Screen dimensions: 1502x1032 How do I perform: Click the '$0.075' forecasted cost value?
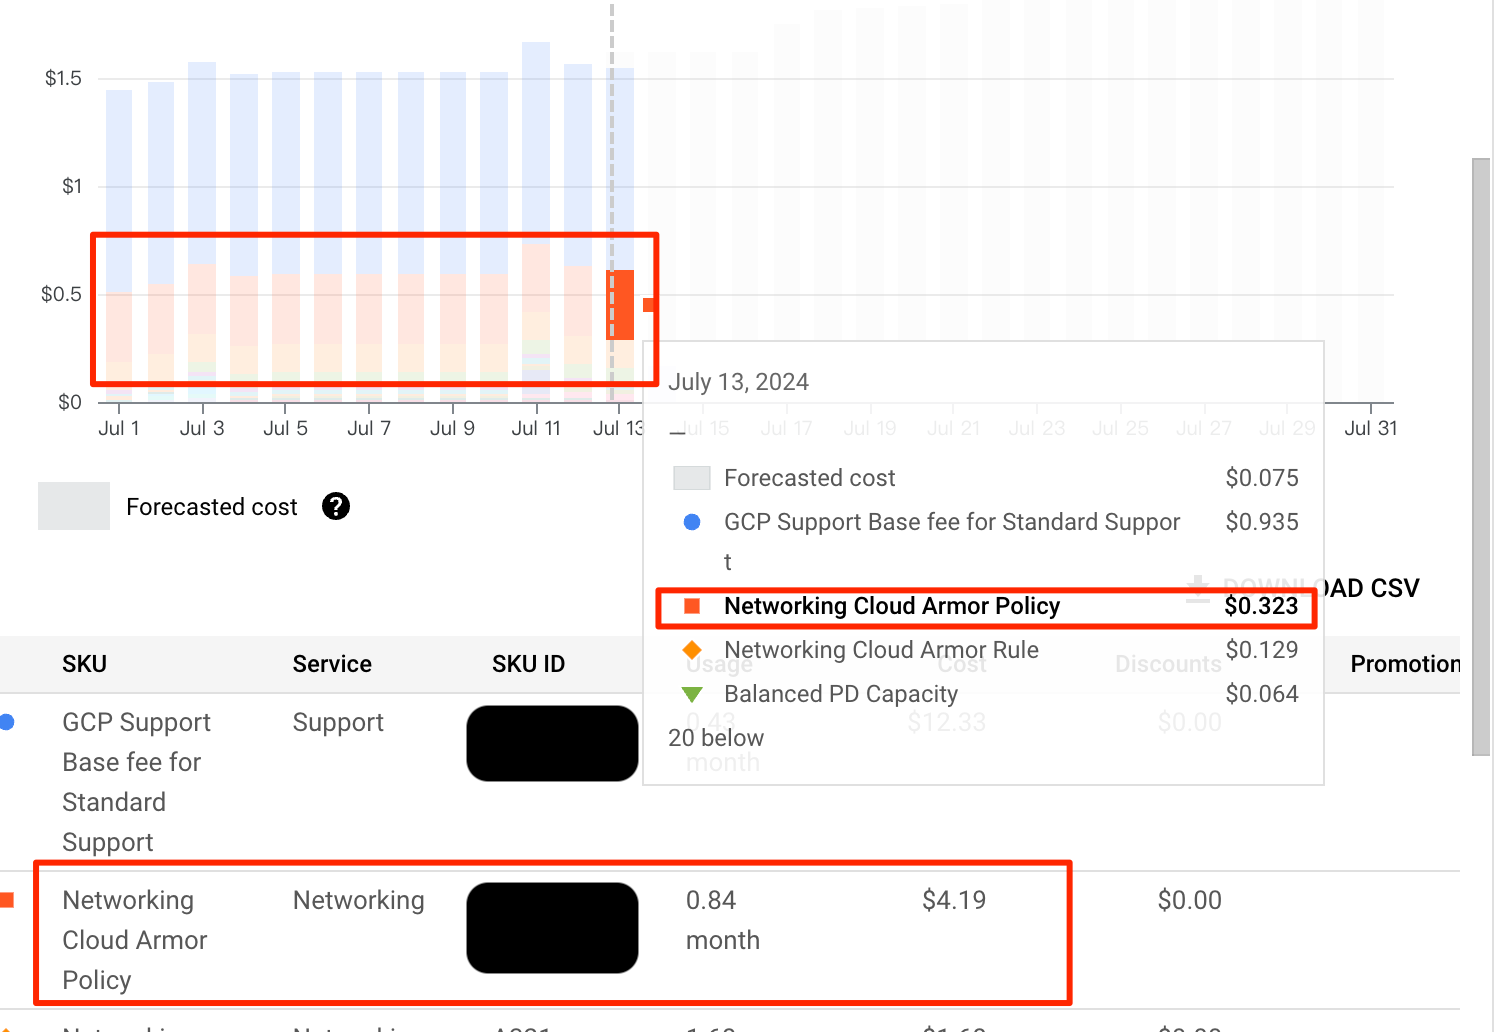(1262, 478)
